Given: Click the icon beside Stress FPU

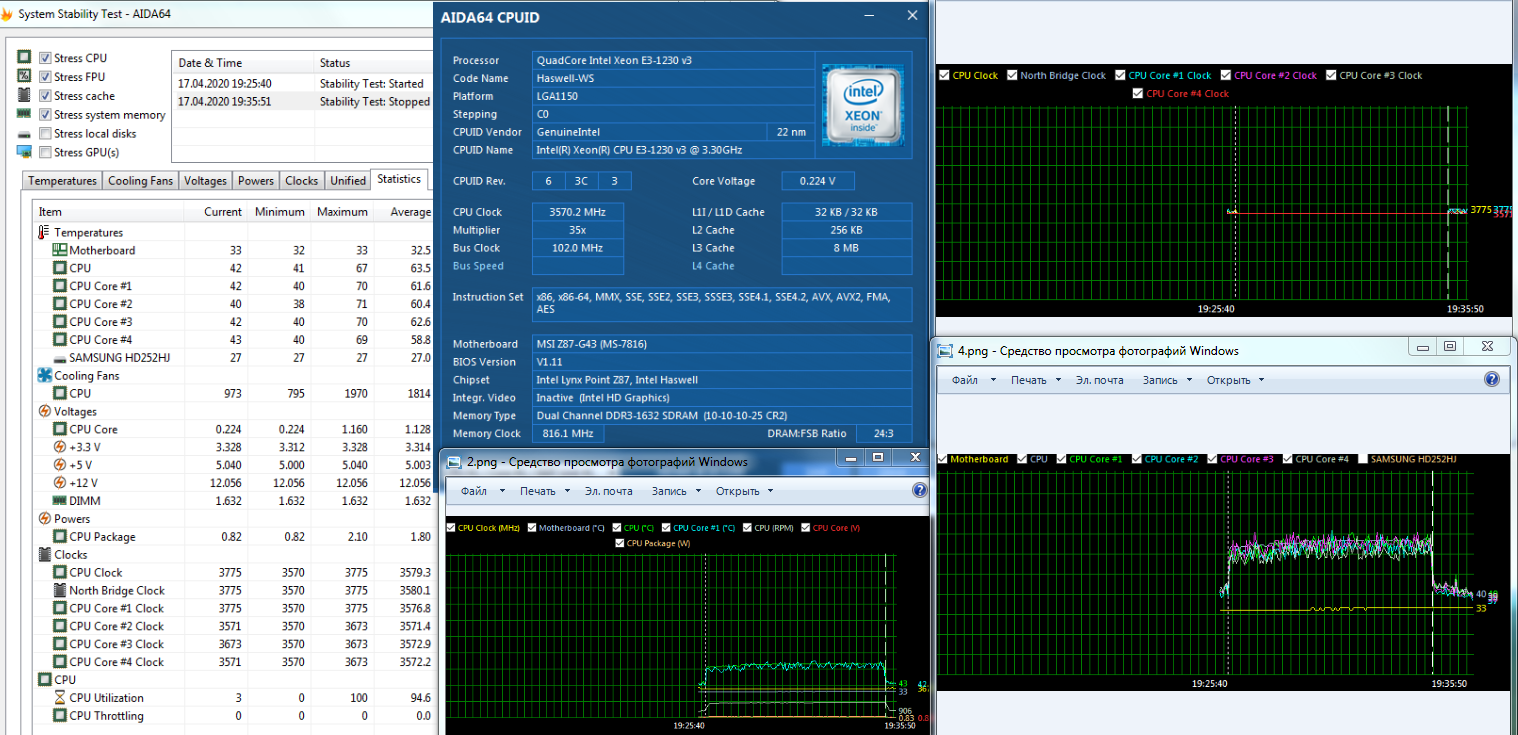Looking at the screenshot, I should (x=24, y=77).
